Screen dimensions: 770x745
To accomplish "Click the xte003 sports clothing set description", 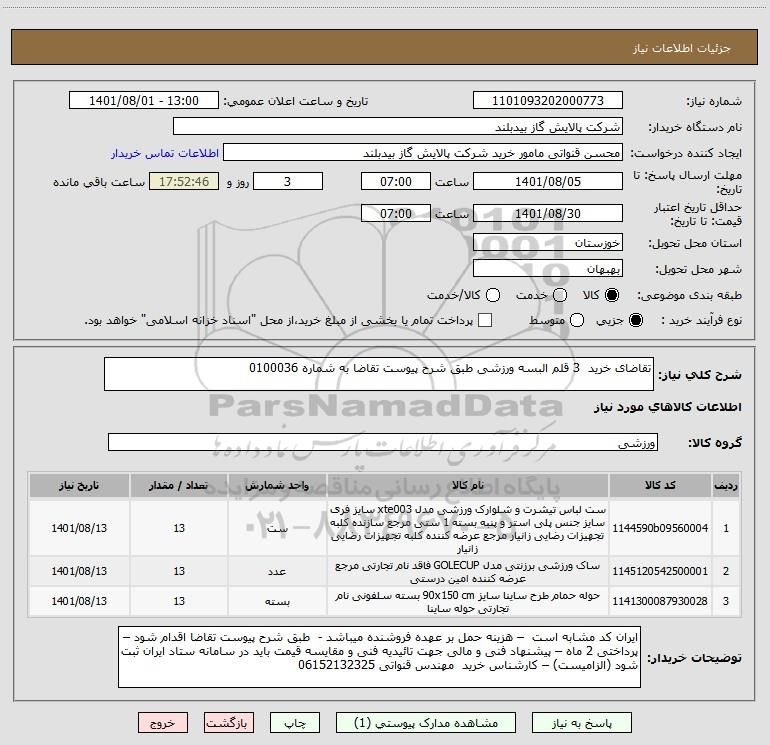I will tap(468, 528).
